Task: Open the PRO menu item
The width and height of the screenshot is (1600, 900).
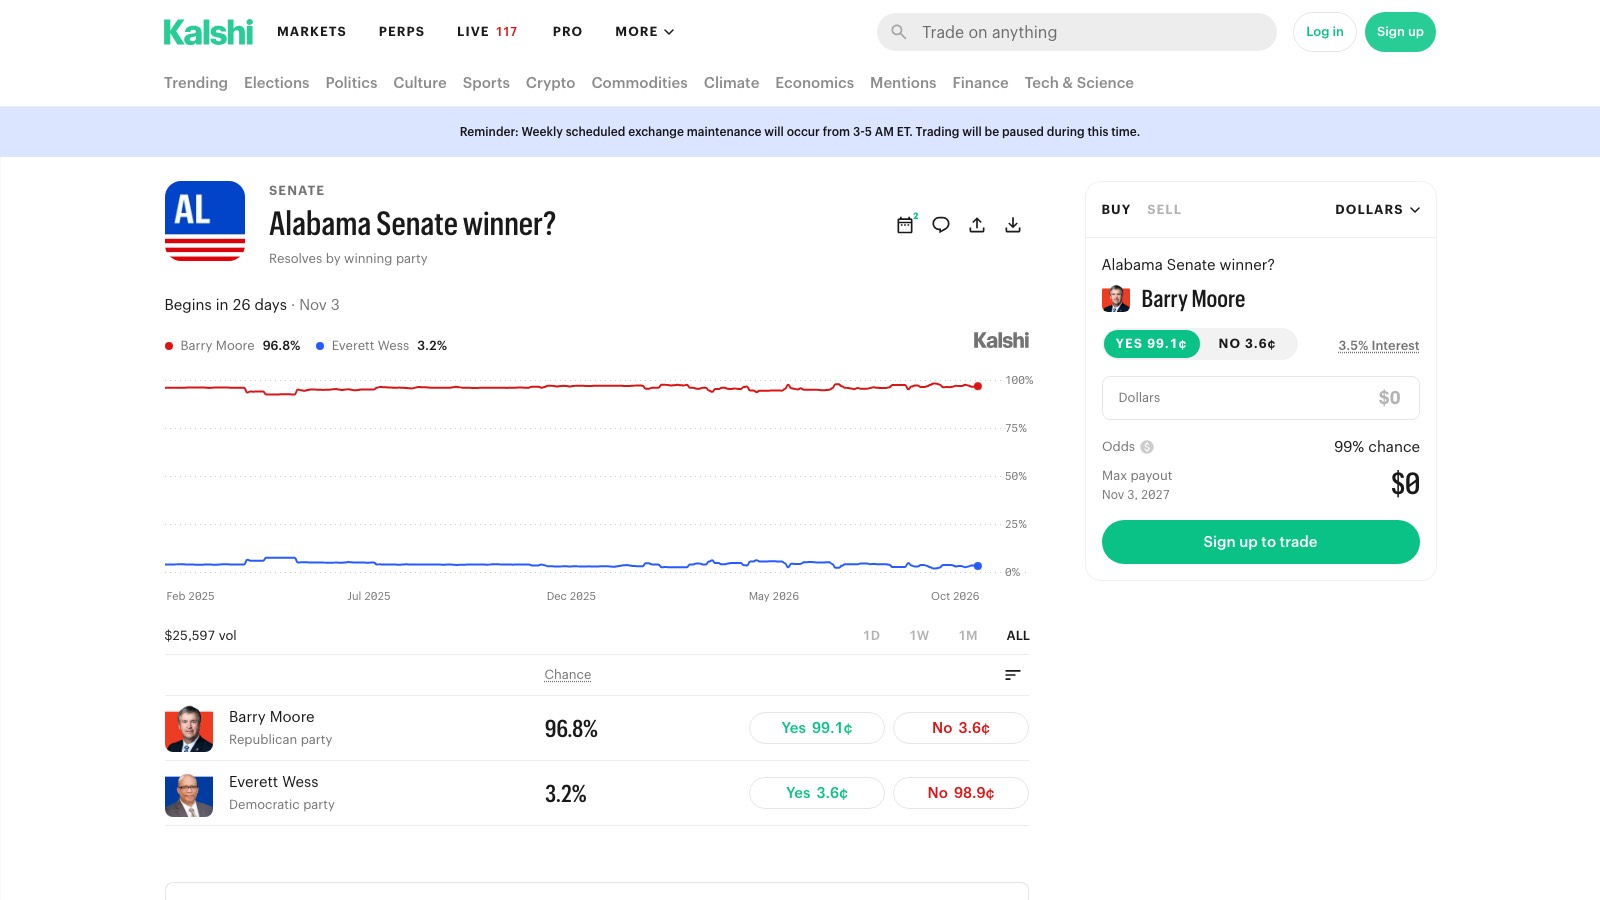Action: click(567, 32)
